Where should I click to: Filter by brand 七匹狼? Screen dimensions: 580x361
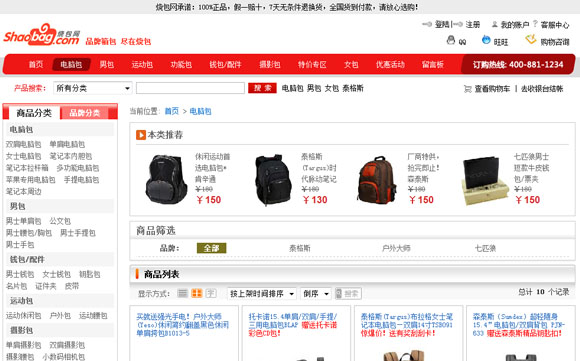click(x=485, y=248)
